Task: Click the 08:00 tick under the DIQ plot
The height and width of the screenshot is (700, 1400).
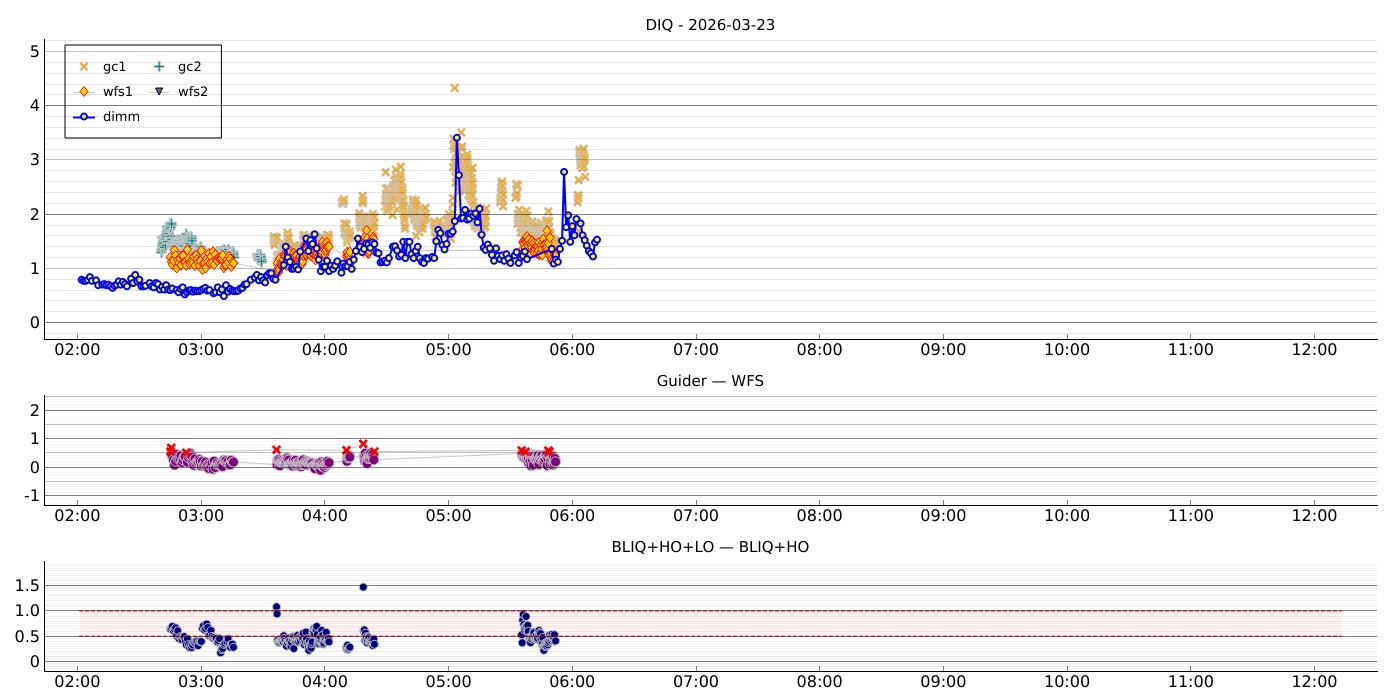Action: click(x=819, y=350)
